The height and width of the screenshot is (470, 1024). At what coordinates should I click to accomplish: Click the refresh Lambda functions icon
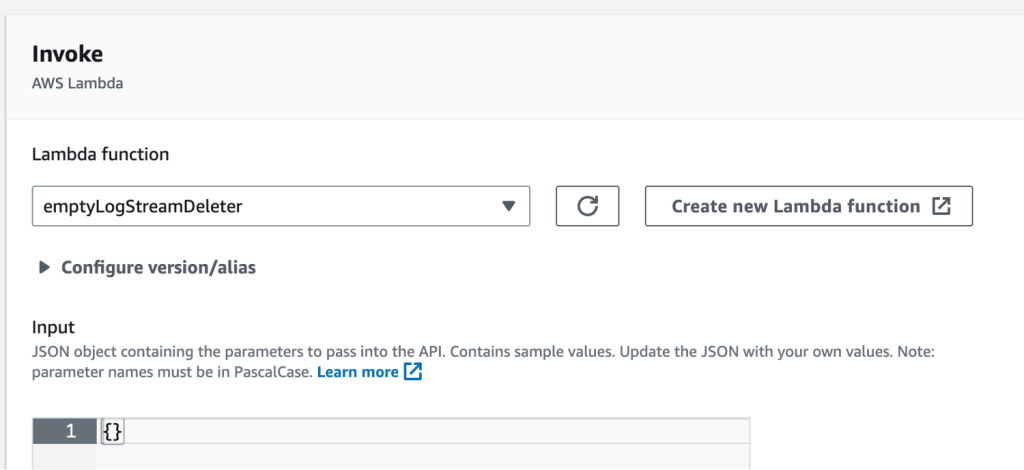(587, 206)
